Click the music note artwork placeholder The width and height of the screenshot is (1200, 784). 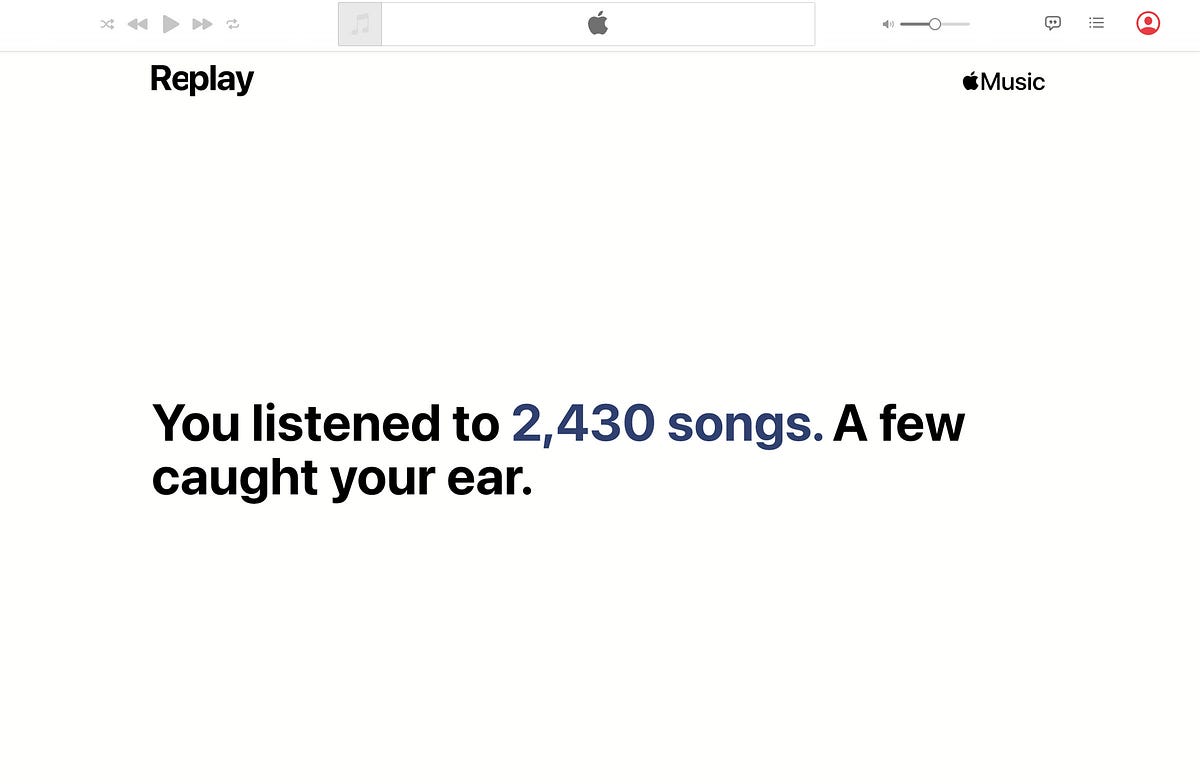(360, 23)
